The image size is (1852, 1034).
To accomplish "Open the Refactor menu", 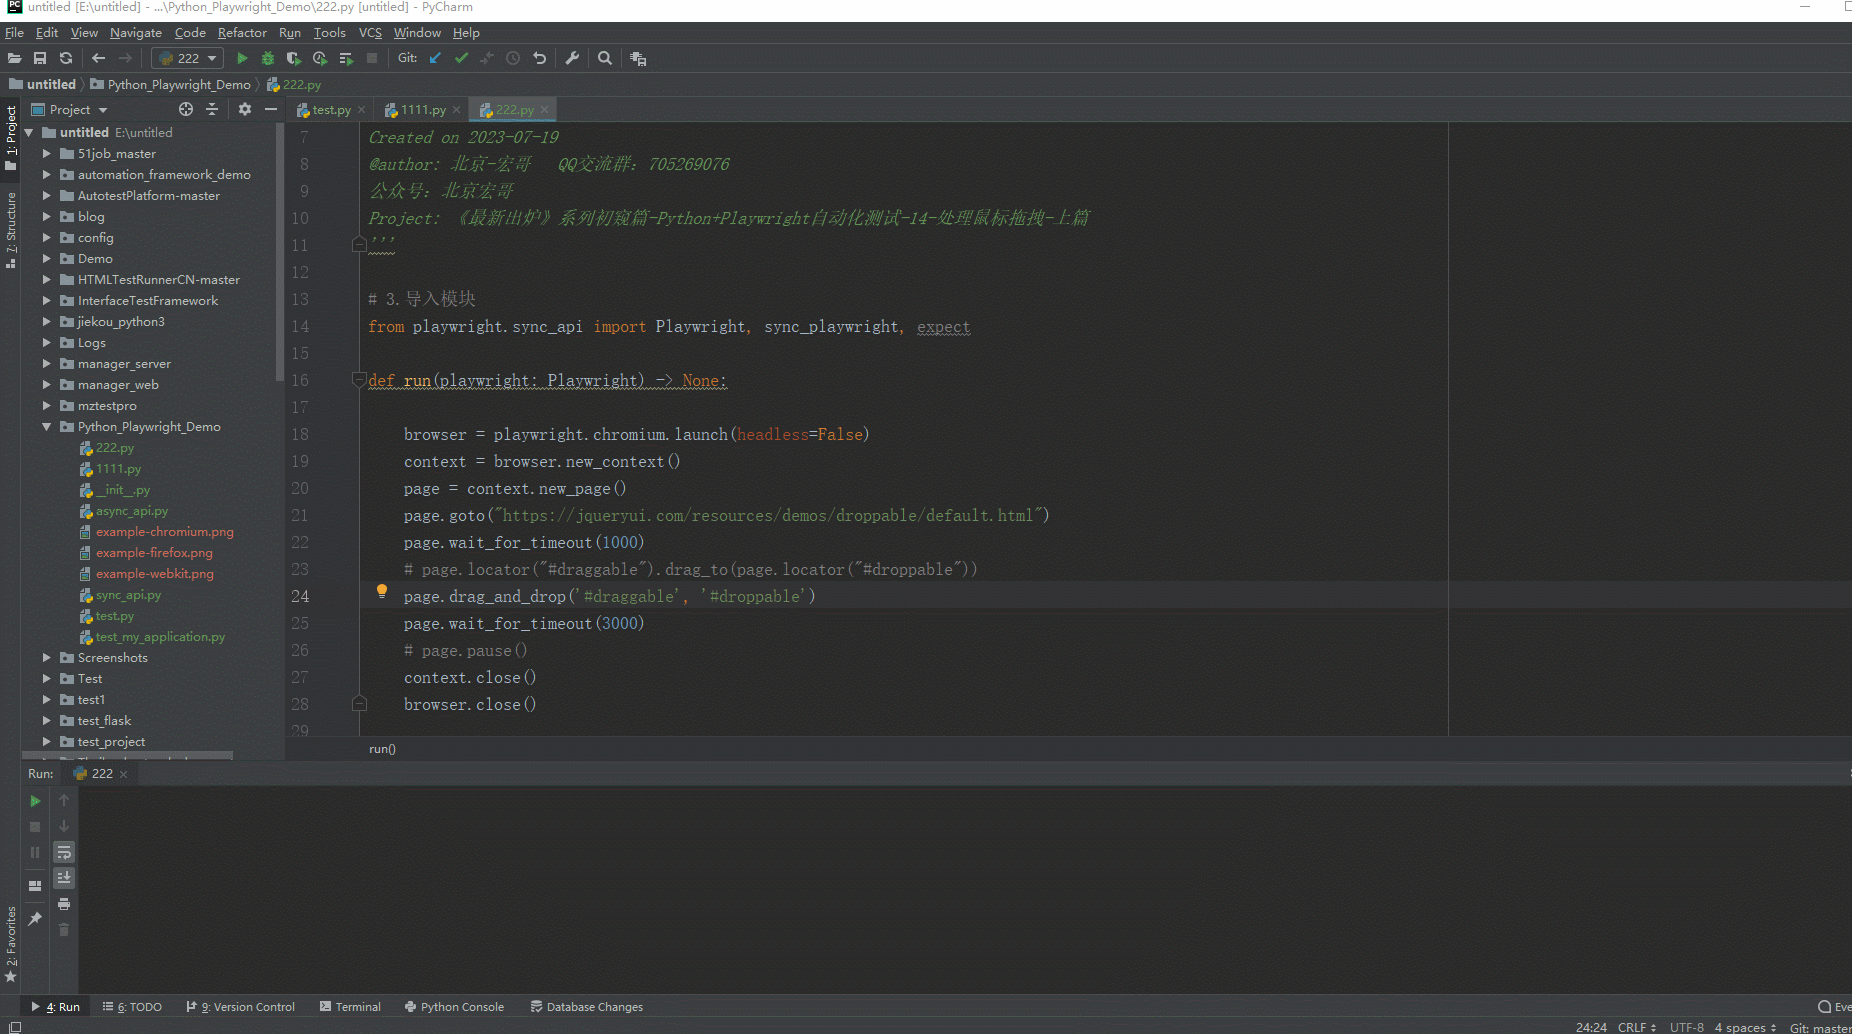I will pyautogui.click(x=242, y=33).
